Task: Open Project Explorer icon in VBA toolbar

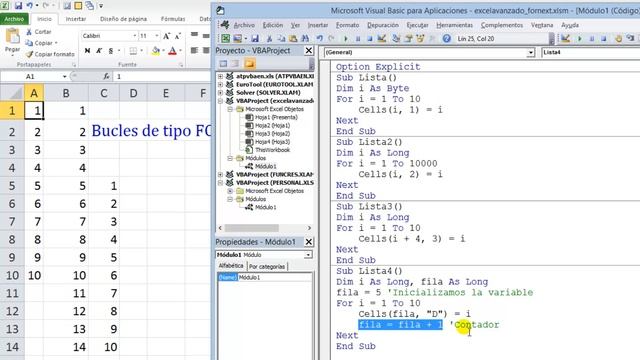Action: click(x=396, y=38)
